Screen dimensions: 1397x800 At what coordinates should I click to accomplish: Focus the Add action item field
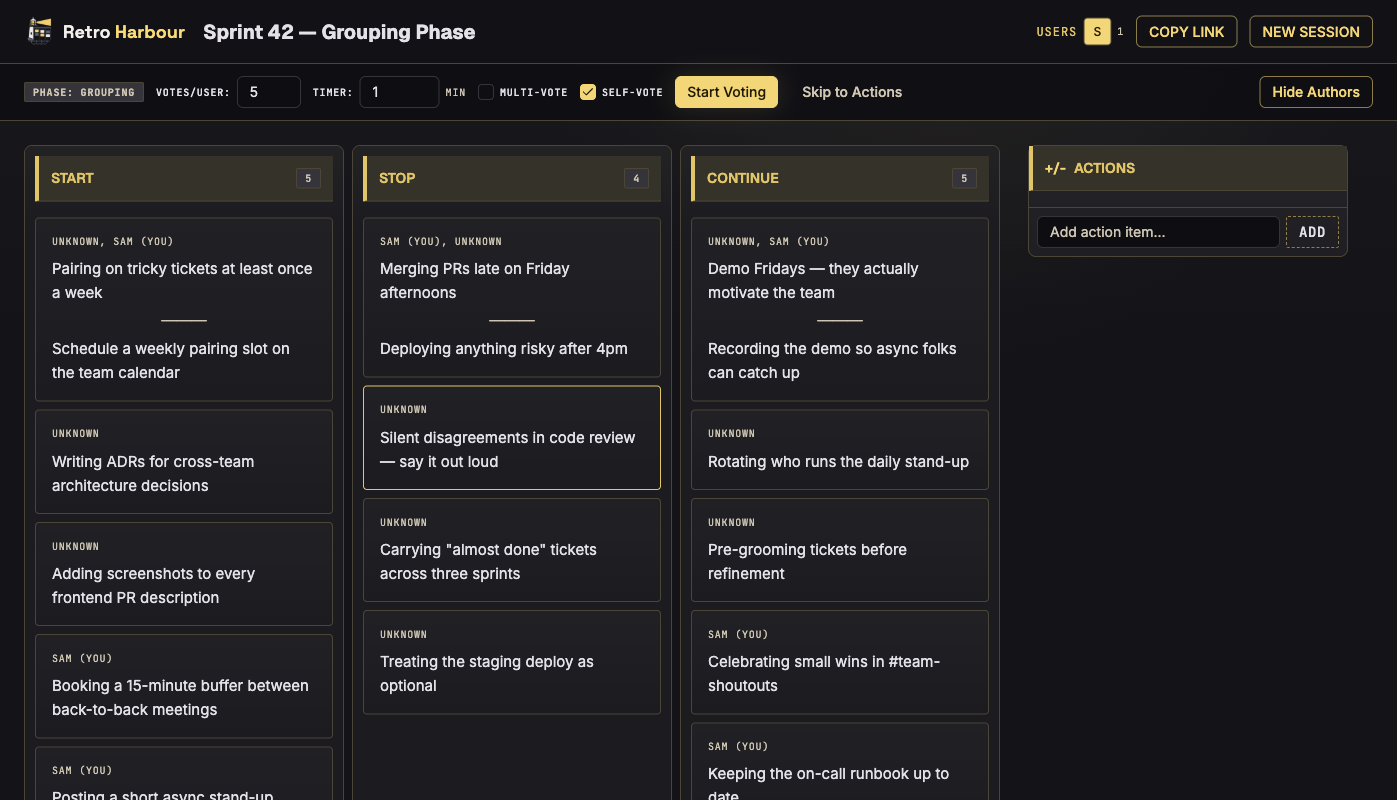click(x=1158, y=232)
